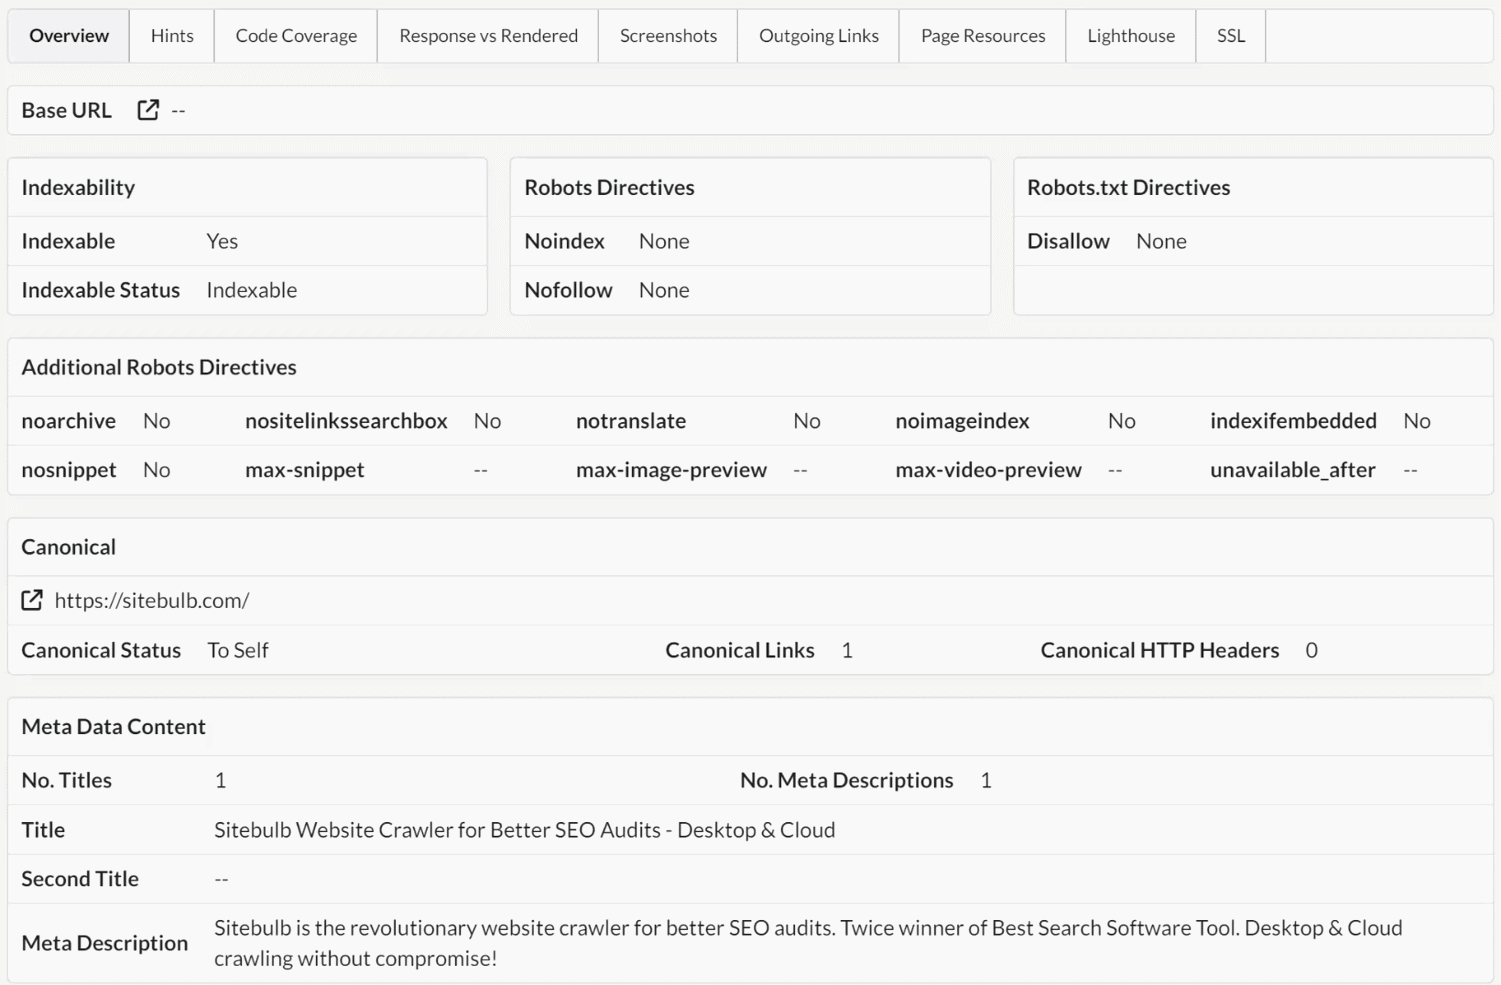Show the SSL tab
This screenshot has width=1501, height=985.
click(x=1231, y=36)
